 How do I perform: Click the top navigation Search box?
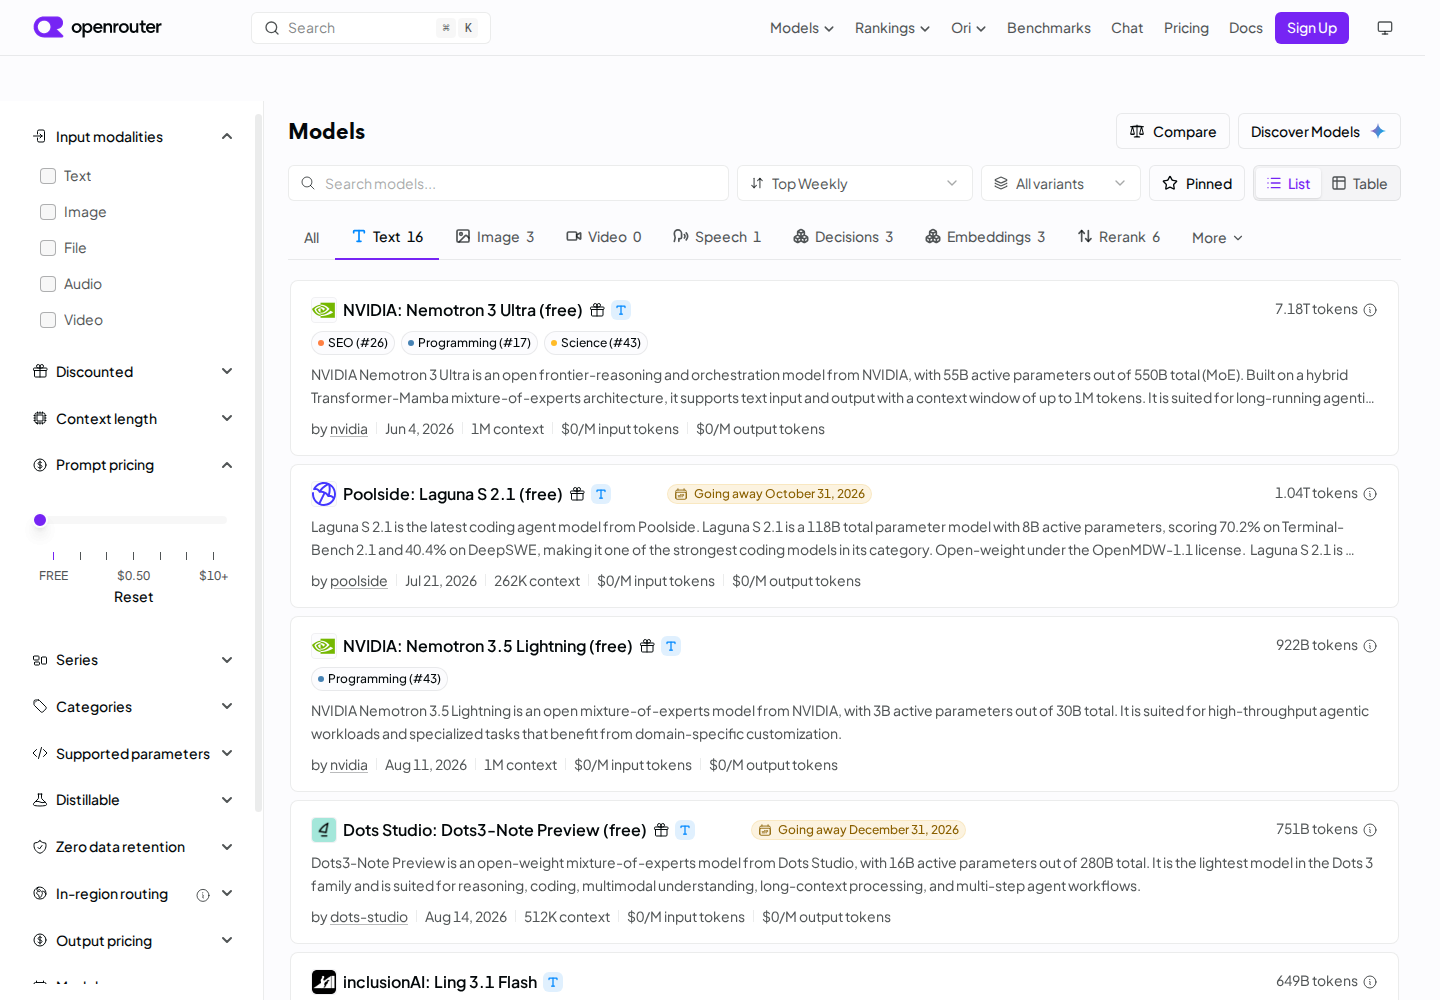click(x=371, y=28)
